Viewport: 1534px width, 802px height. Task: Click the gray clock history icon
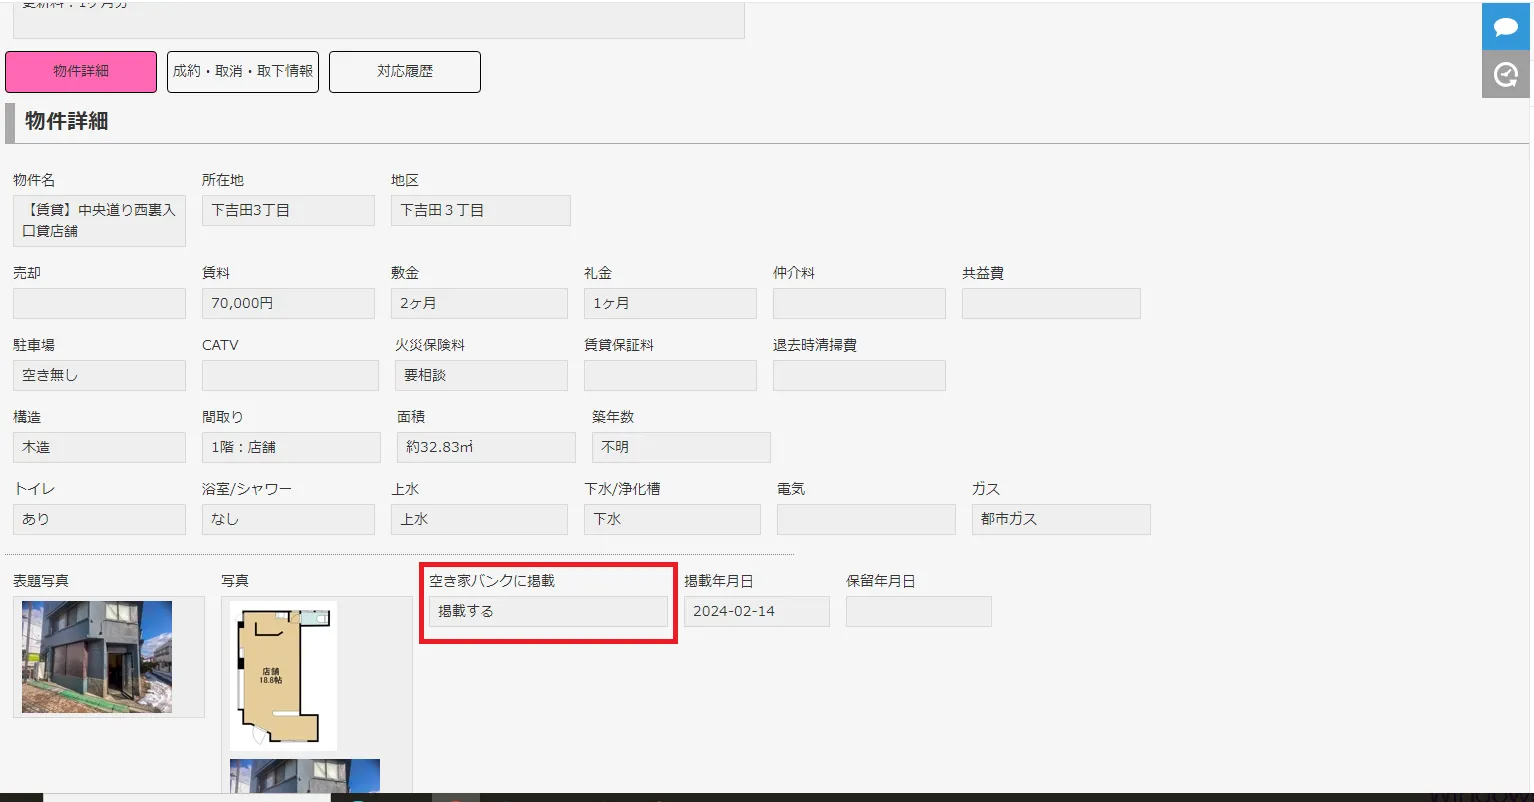point(1506,74)
